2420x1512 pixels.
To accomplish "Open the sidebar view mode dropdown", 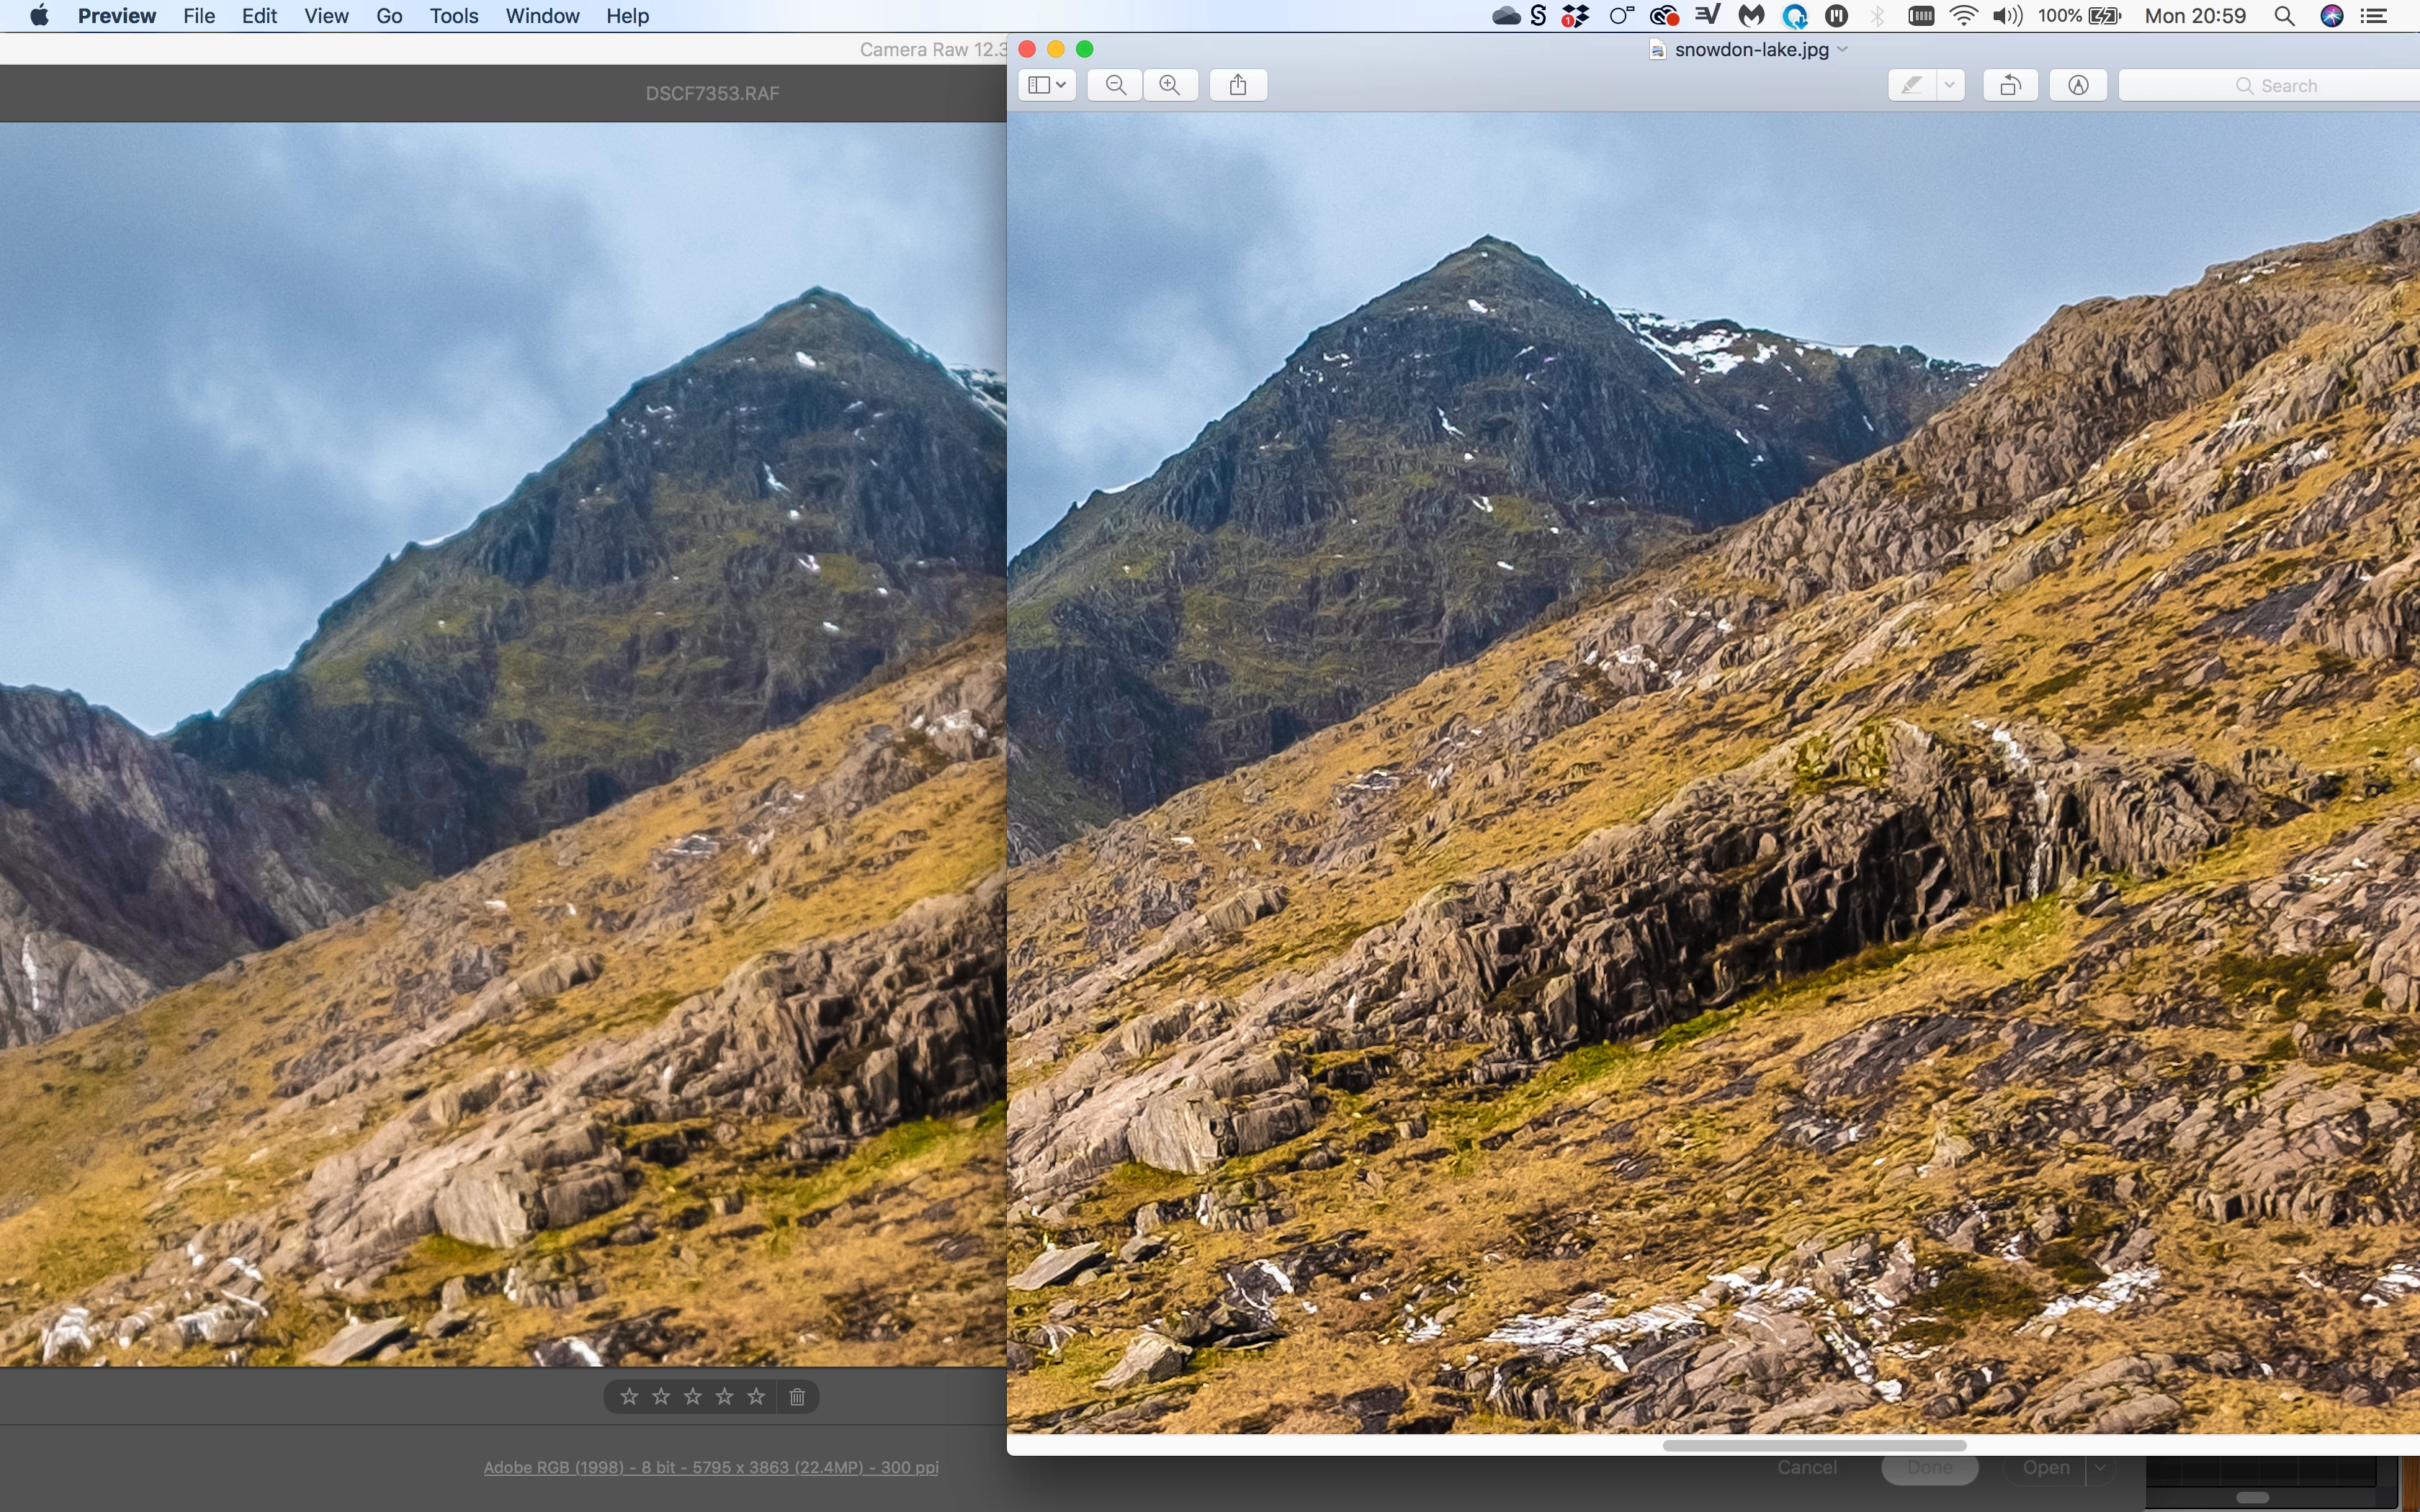I will coord(1046,85).
